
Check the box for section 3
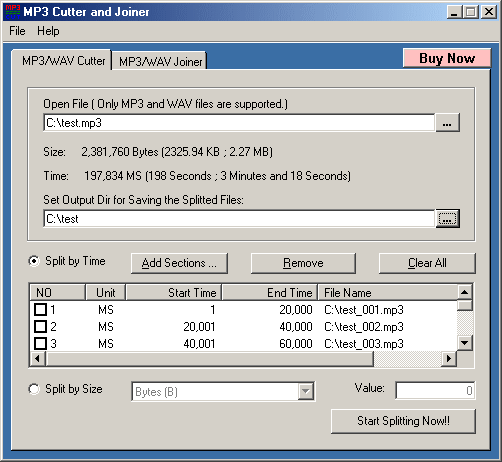[41, 343]
